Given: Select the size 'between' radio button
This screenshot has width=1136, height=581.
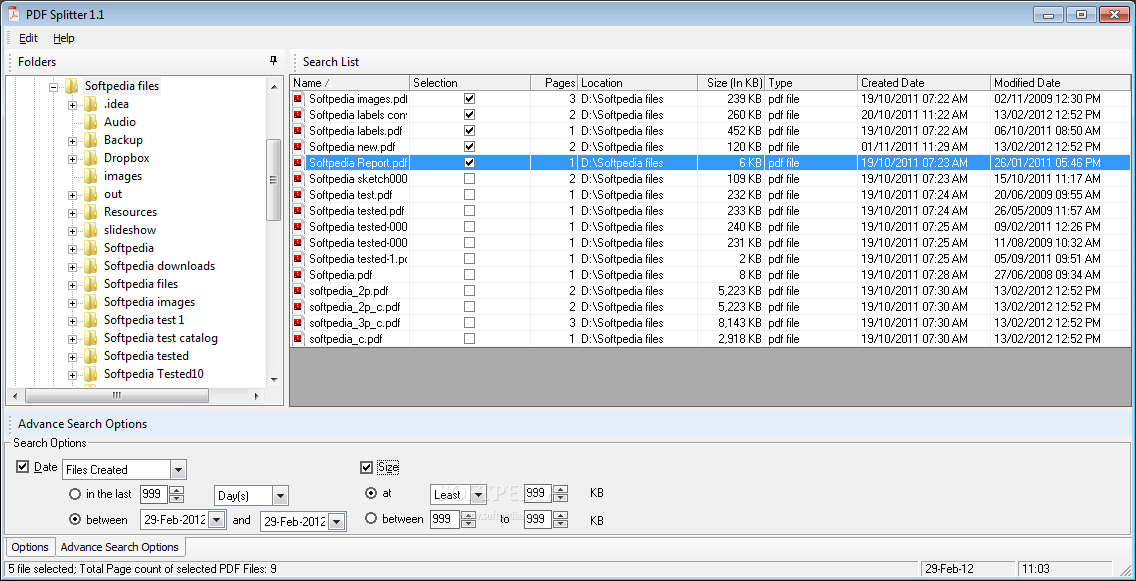Looking at the screenshot, I should pos(371,519).
